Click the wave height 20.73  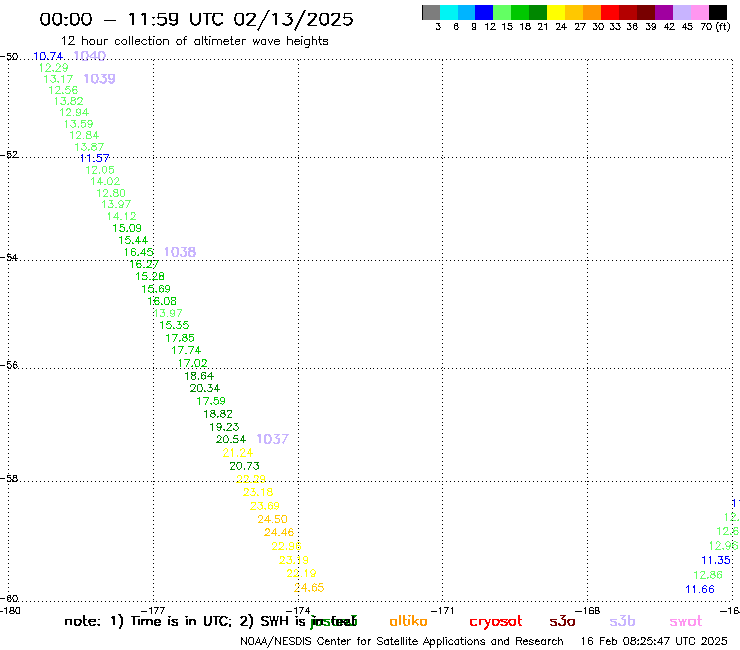pyautogui.click(x=244, y=466)
